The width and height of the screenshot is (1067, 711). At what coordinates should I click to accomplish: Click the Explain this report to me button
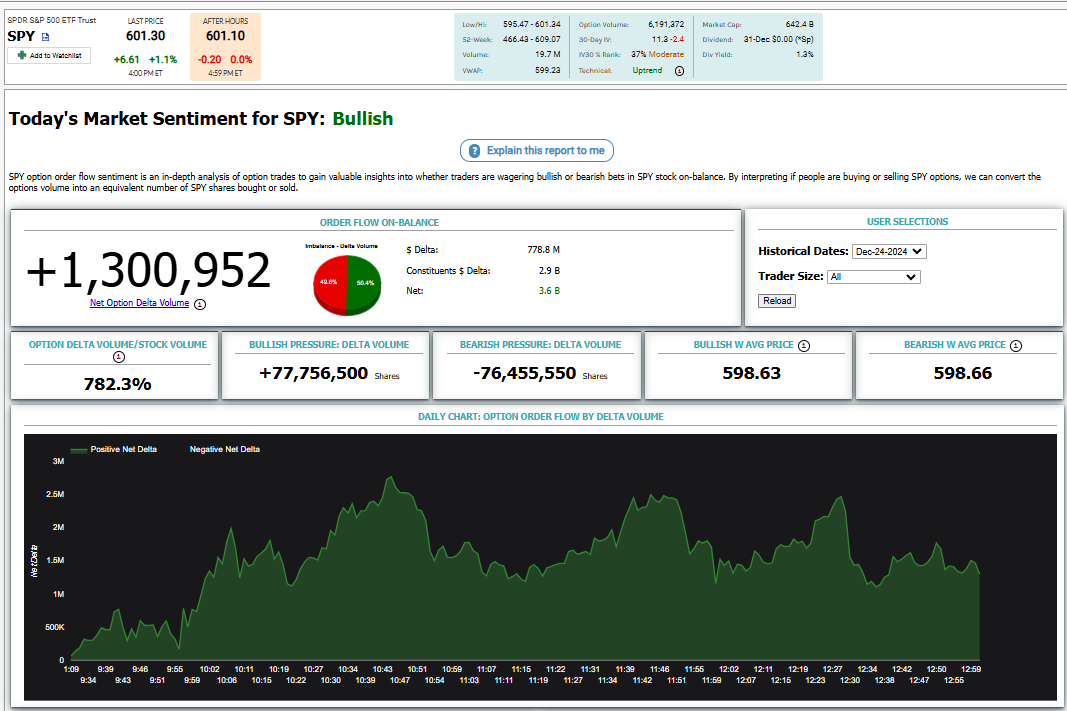click(537, 150)
